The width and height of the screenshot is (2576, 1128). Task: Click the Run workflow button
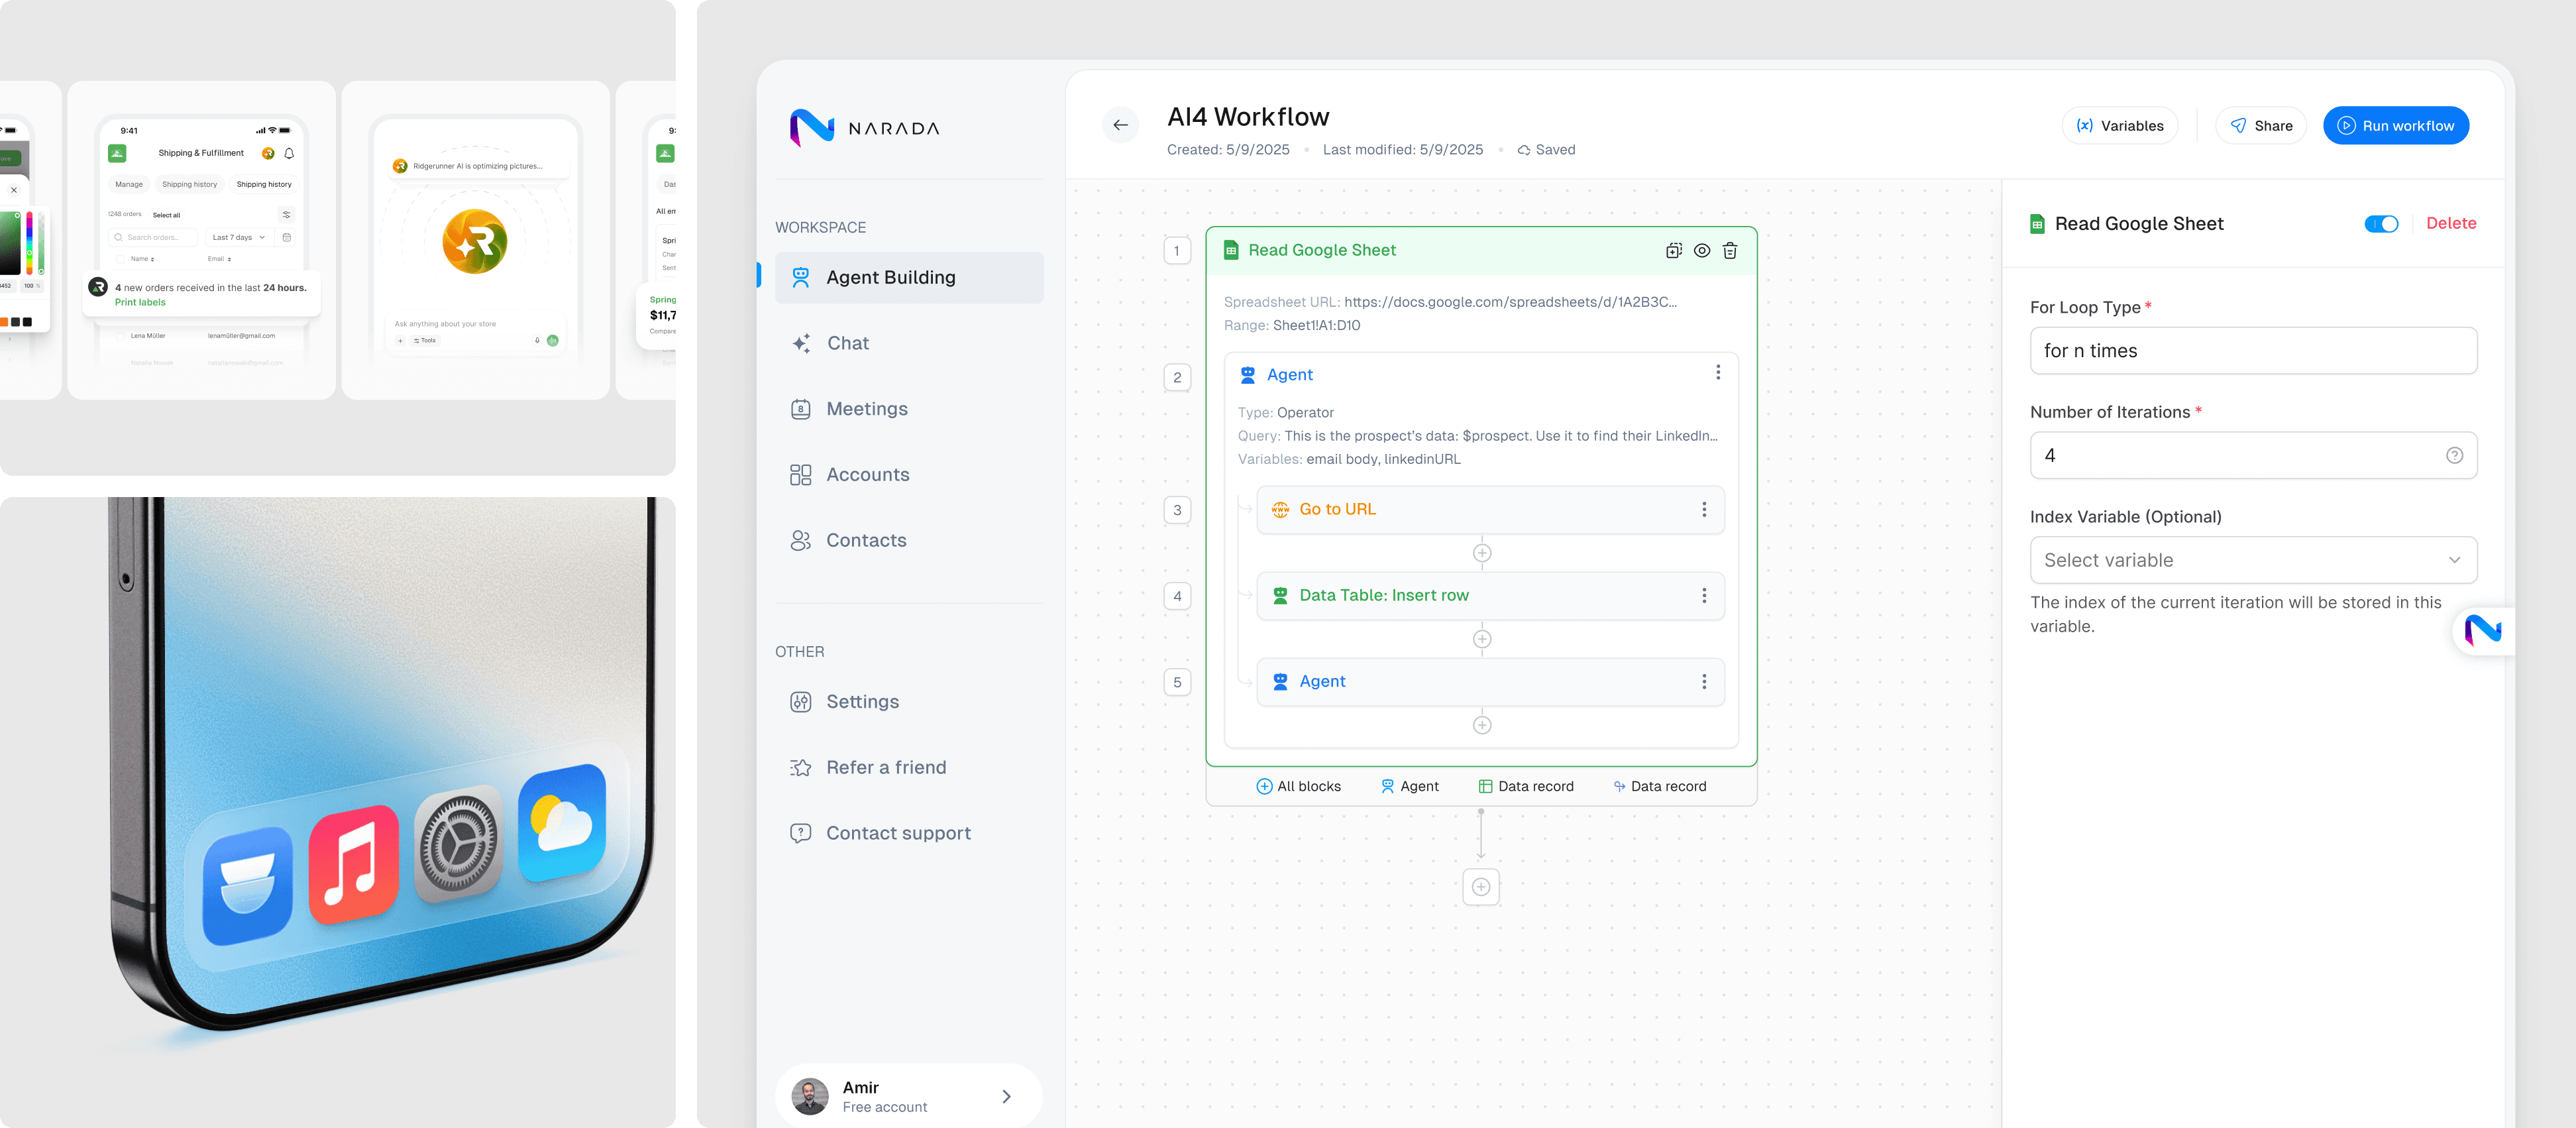point(2395,126)
